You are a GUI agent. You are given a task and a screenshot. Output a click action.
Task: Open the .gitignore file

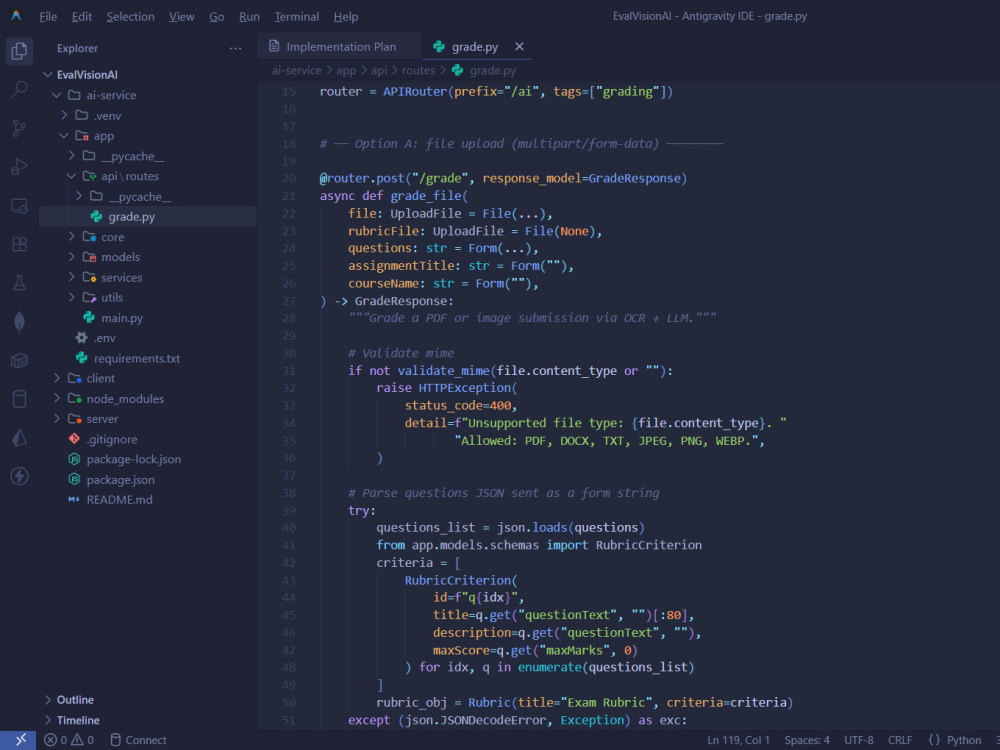pyautogui.click(x=112, y=439)
